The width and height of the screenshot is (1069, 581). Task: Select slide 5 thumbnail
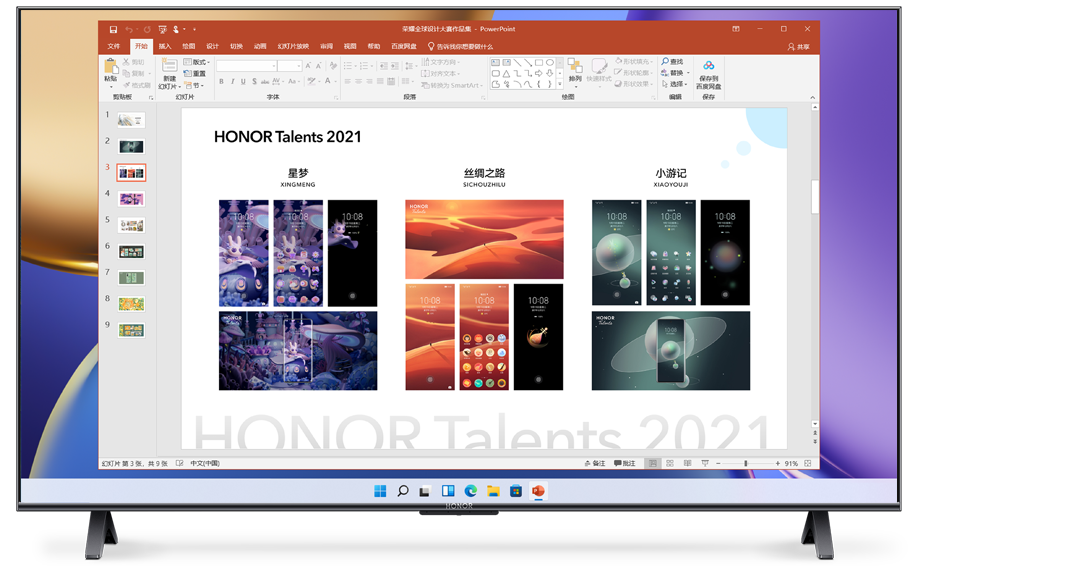tap(131, 225)
